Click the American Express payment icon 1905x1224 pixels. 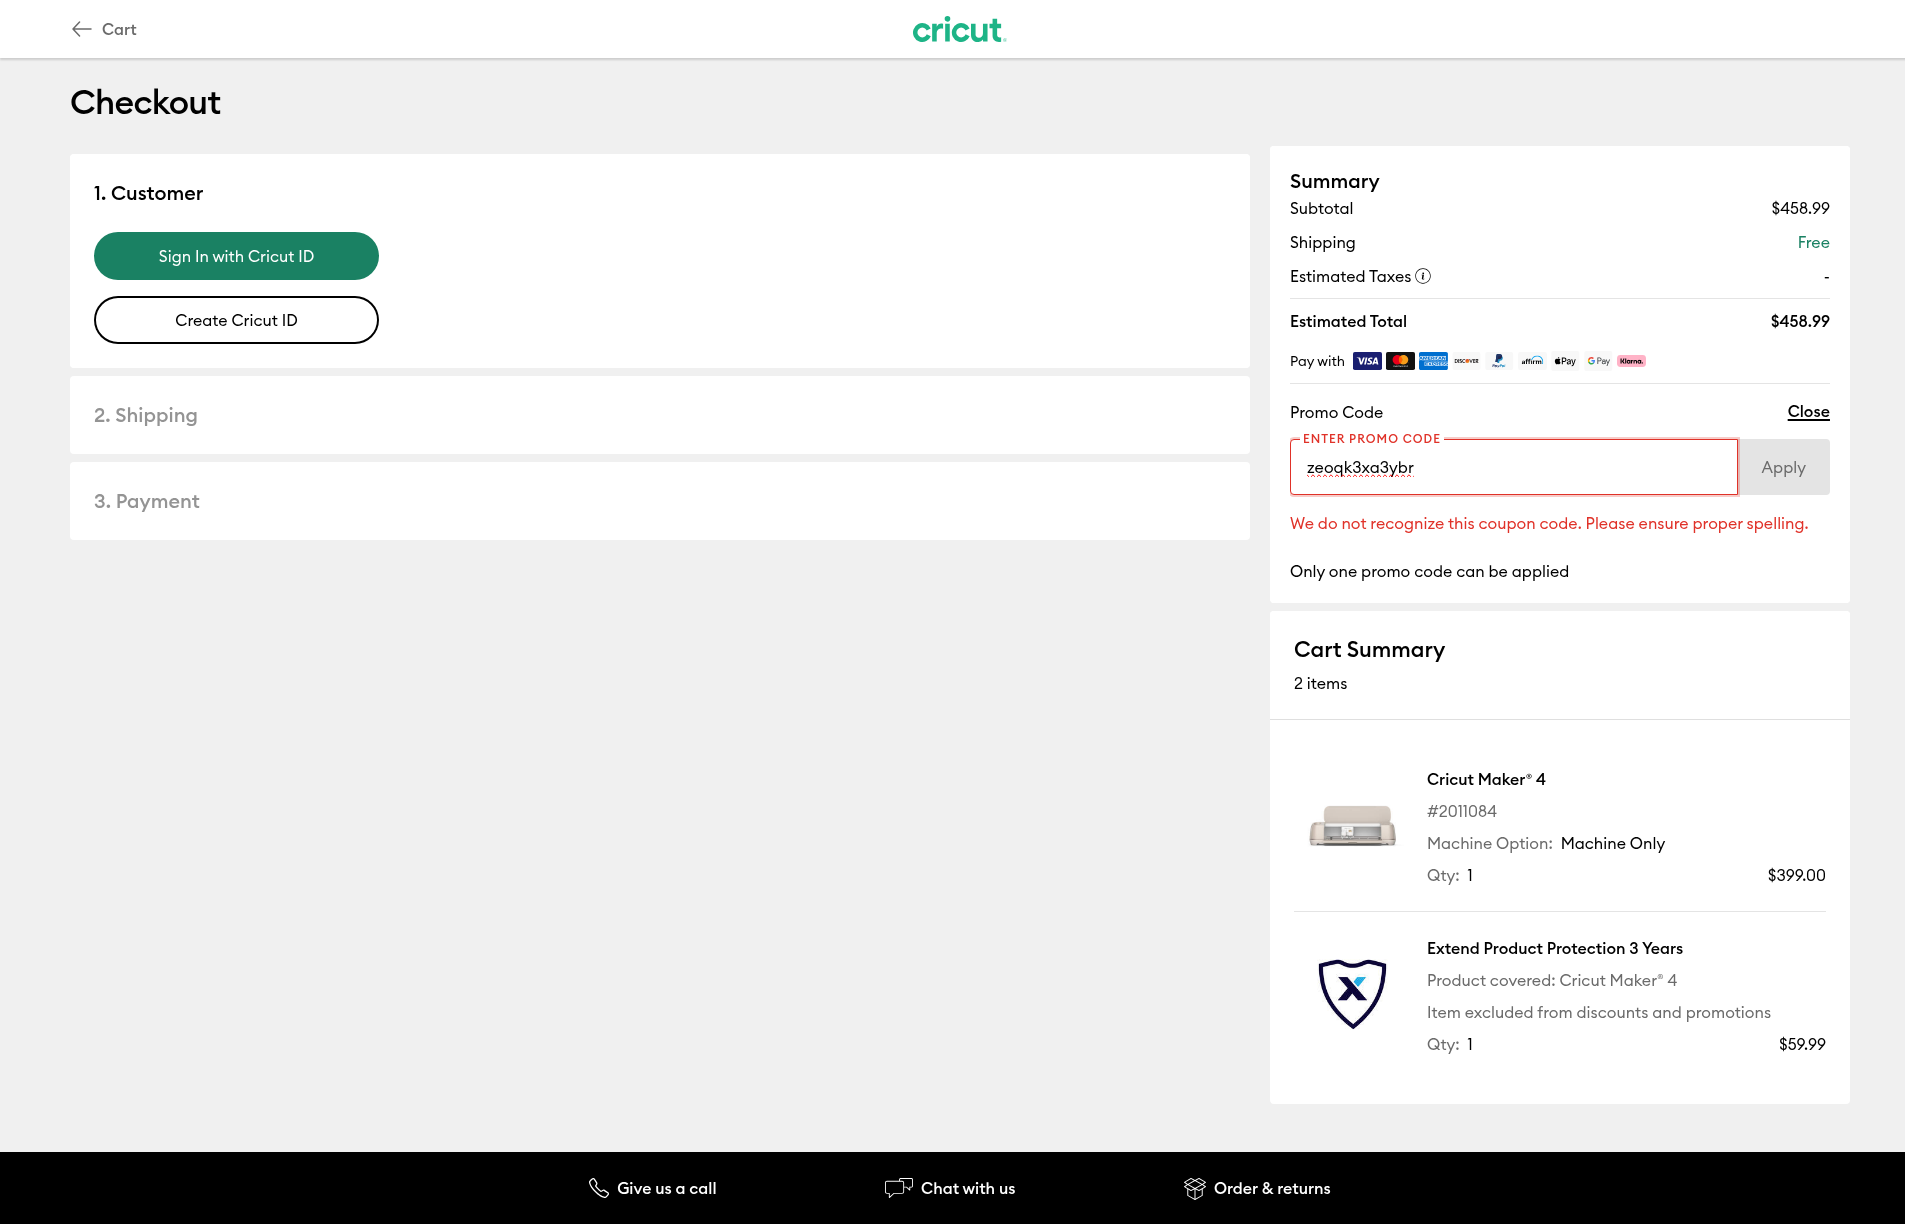click(1433, 361)
